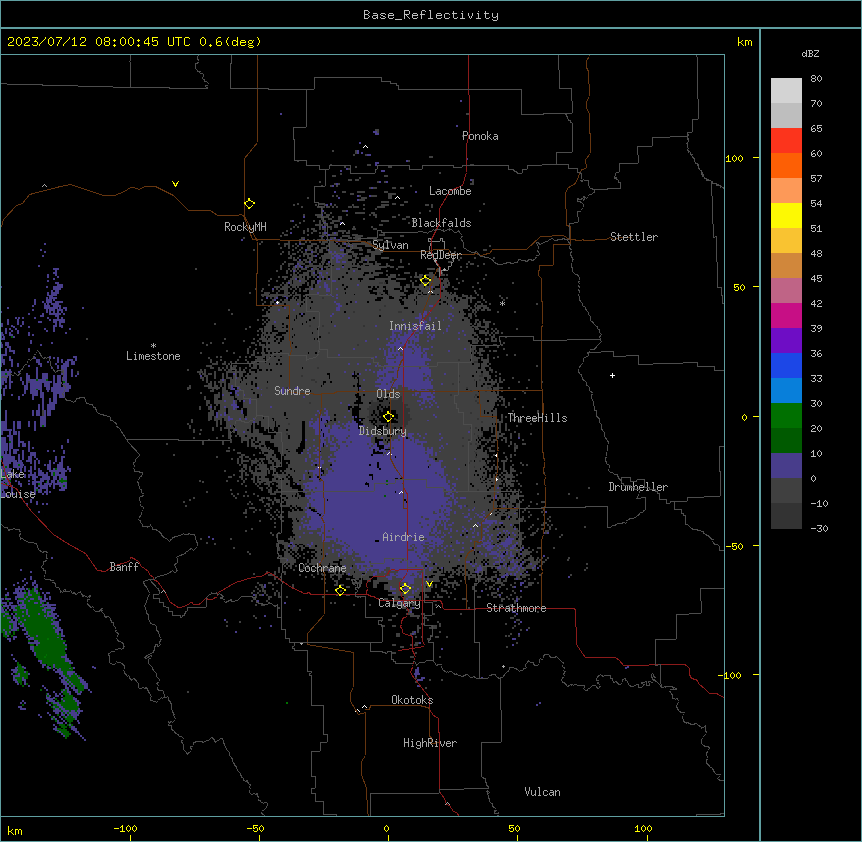Image resolution: width=862 pixels, height=842 pixels.
Task: Click the Didsbury city label
Action: coord(383,431)
